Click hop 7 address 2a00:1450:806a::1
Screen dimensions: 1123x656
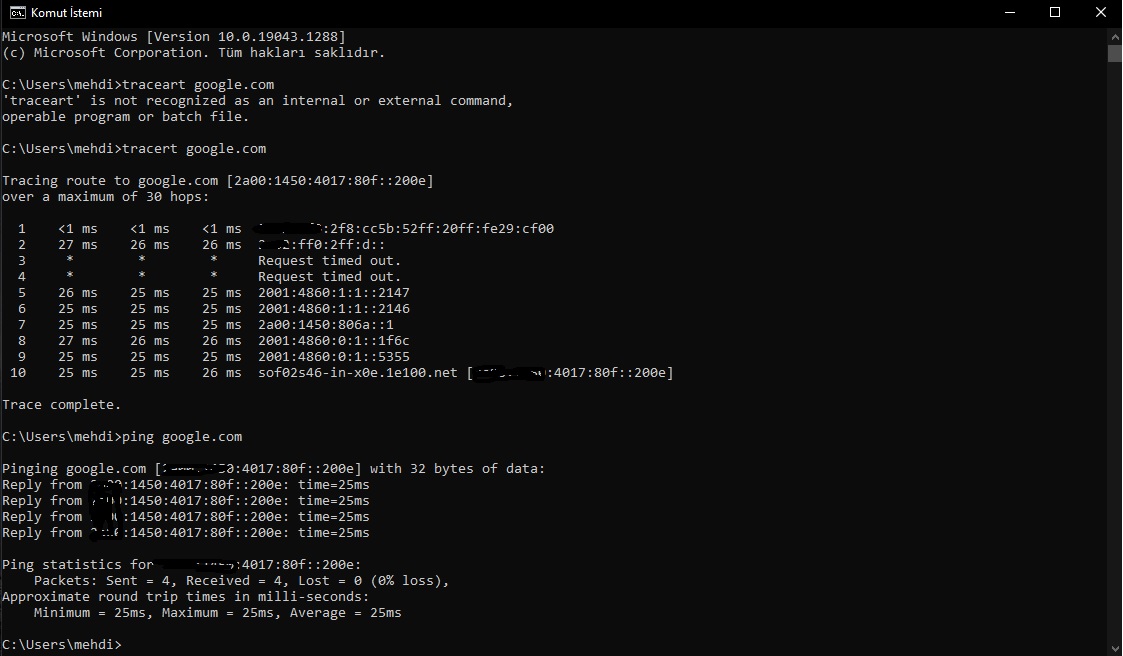pos(326,324)
